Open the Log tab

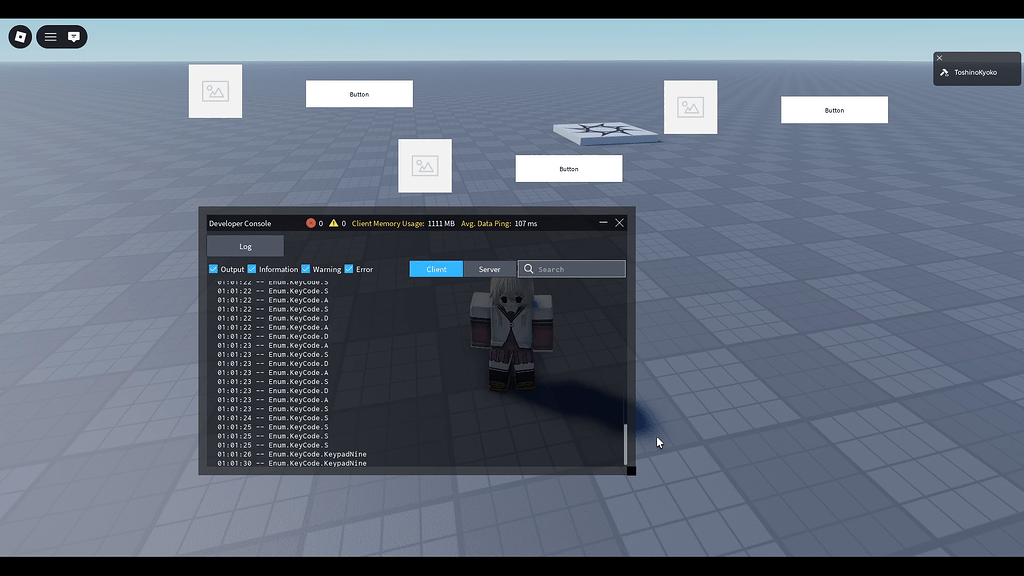pos(246,246)
